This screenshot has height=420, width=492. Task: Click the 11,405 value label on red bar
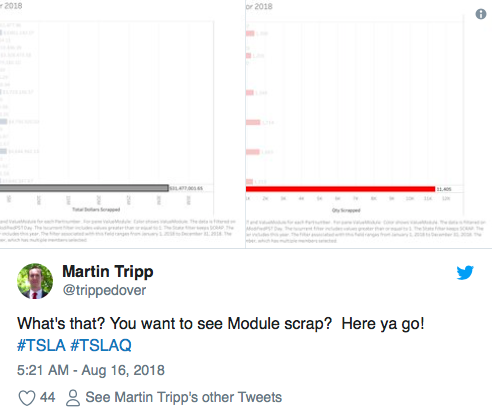pos(444,189)
